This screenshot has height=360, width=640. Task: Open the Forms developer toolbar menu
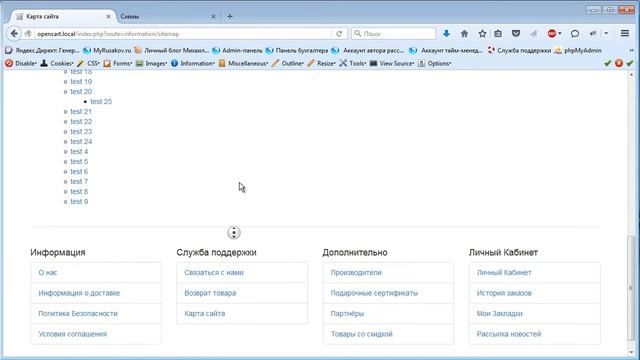pyautogui.click(x=118, y=63)
